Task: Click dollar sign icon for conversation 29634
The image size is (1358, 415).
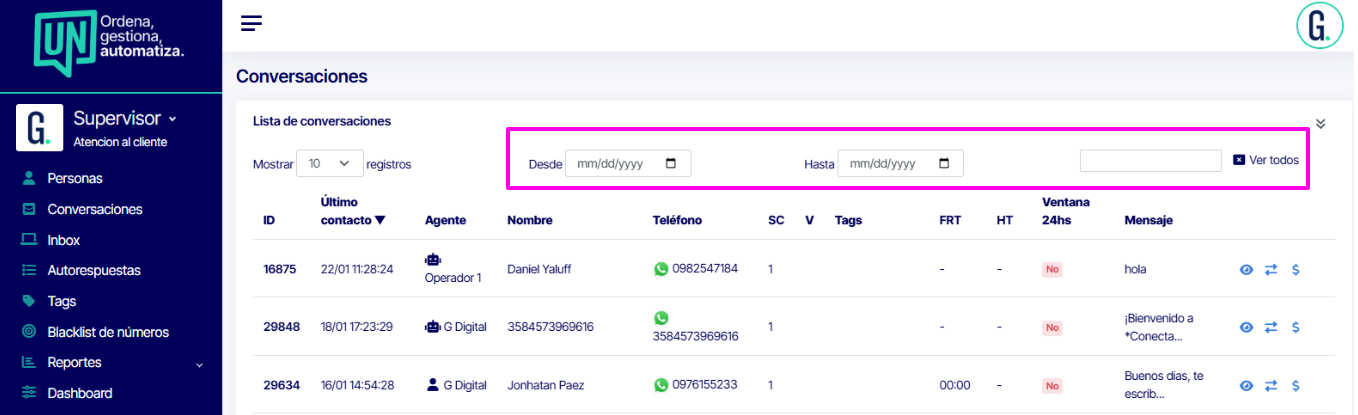Action: click(x=1295, y=385)
